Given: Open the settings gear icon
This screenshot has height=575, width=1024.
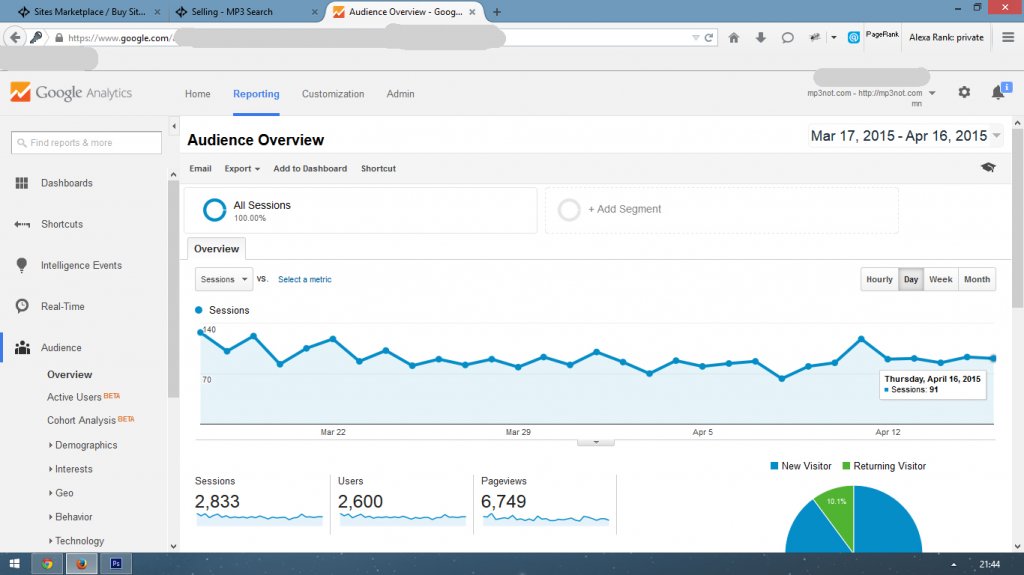Looking at the screenshot, I should pyautogui.click(x=964, y=93).
